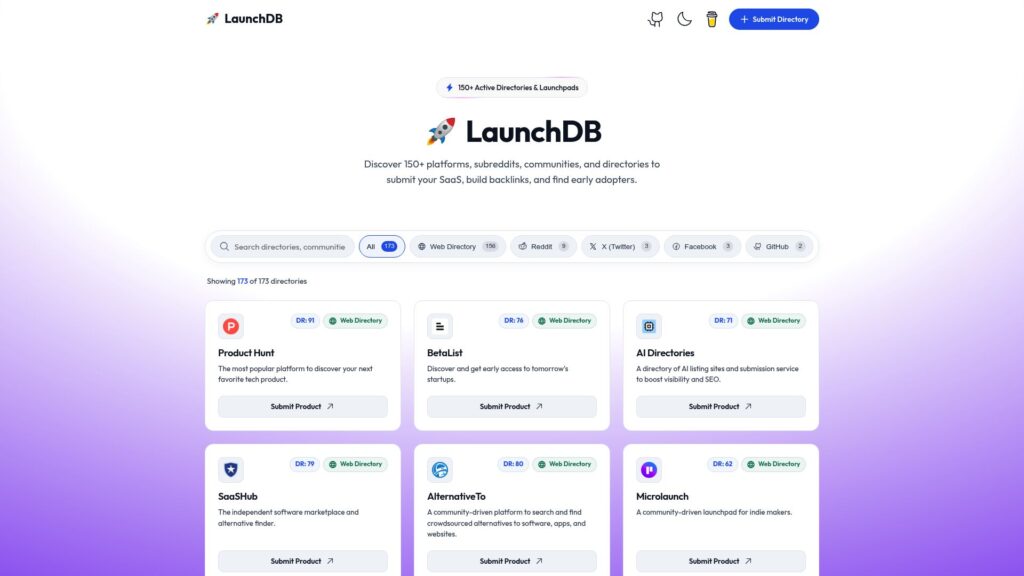Viewport: 1024px width, 576px height.
Task: Filter by Reddit tab
Action: click(543, 247)
